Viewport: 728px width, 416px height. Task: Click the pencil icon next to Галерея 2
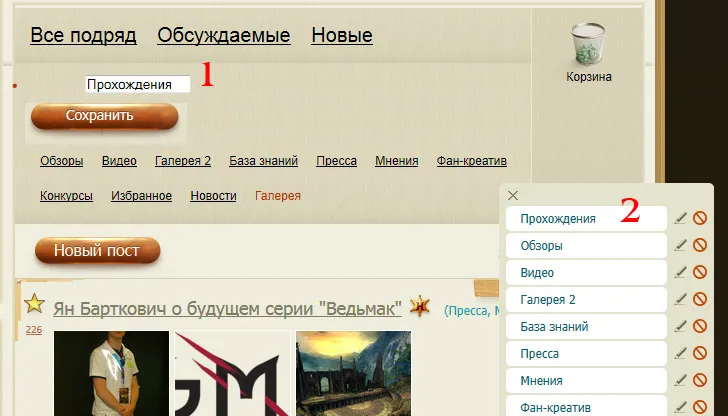coord(681,299)
